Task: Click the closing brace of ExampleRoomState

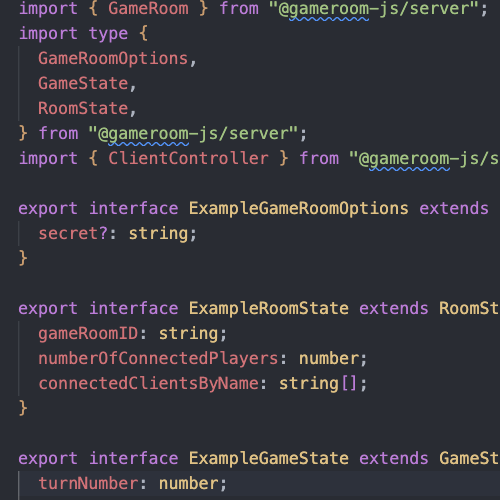Action: tap(23, 408)
